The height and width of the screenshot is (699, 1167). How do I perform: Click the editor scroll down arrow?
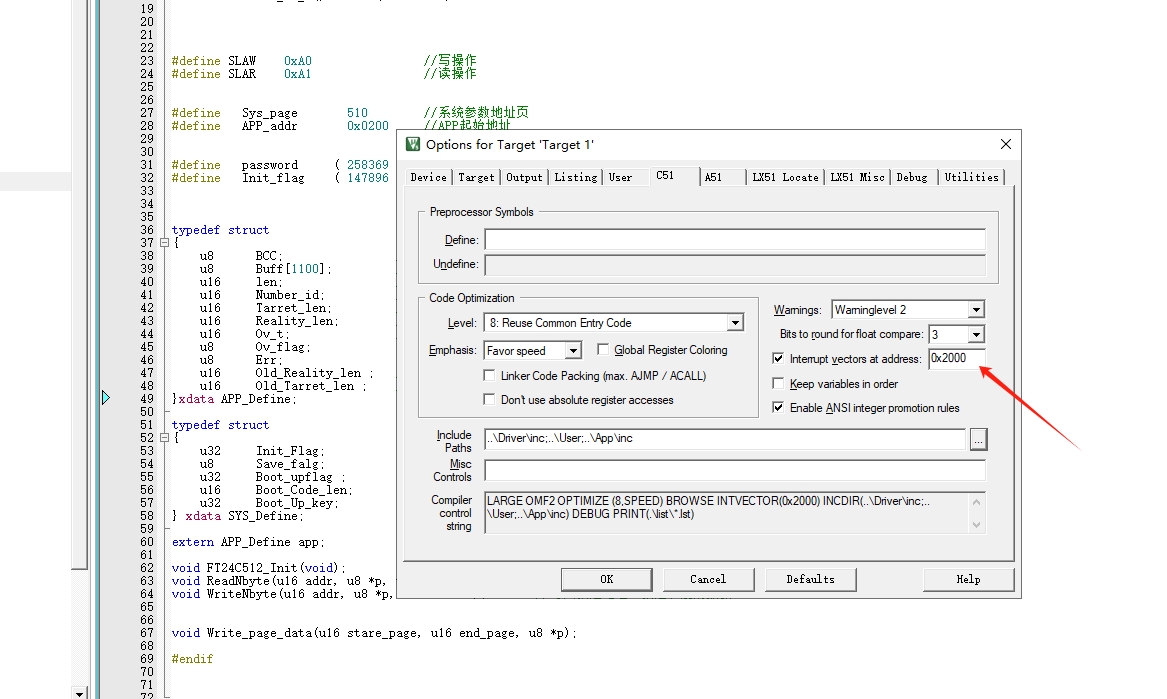[x=80, y=693]
